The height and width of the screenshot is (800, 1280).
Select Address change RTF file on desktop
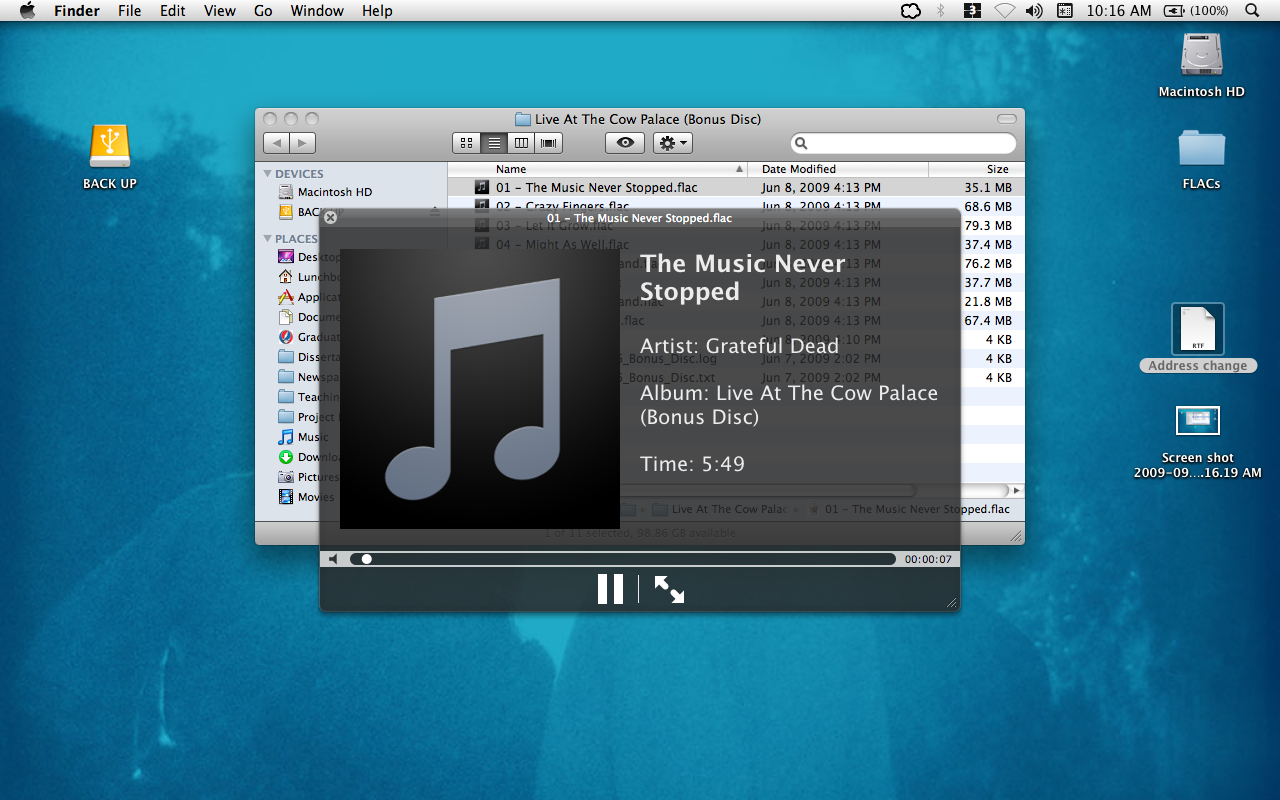click(1198, 338)
